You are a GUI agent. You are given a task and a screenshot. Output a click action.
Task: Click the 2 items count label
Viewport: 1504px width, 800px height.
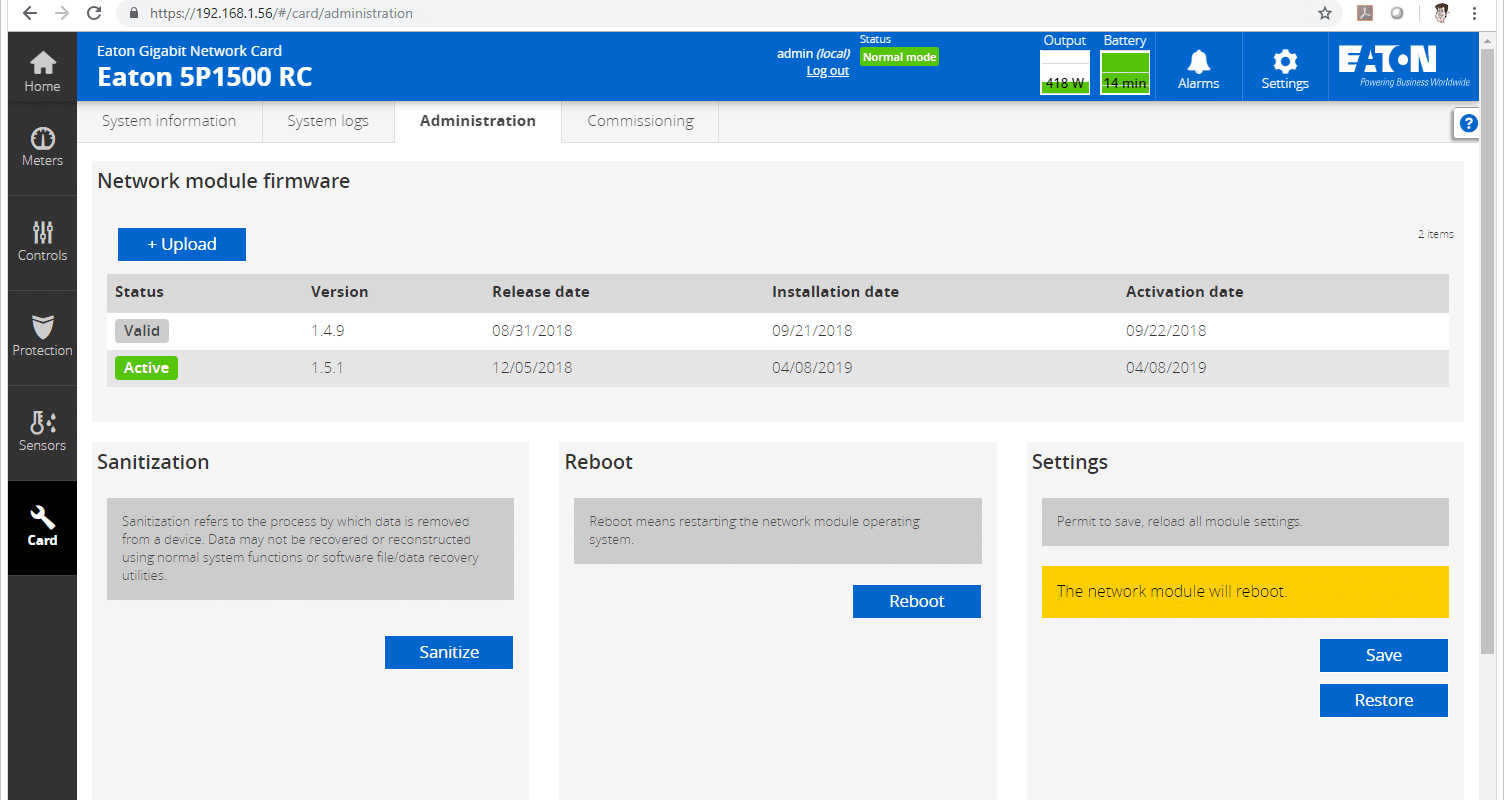tap(1435, 234)
